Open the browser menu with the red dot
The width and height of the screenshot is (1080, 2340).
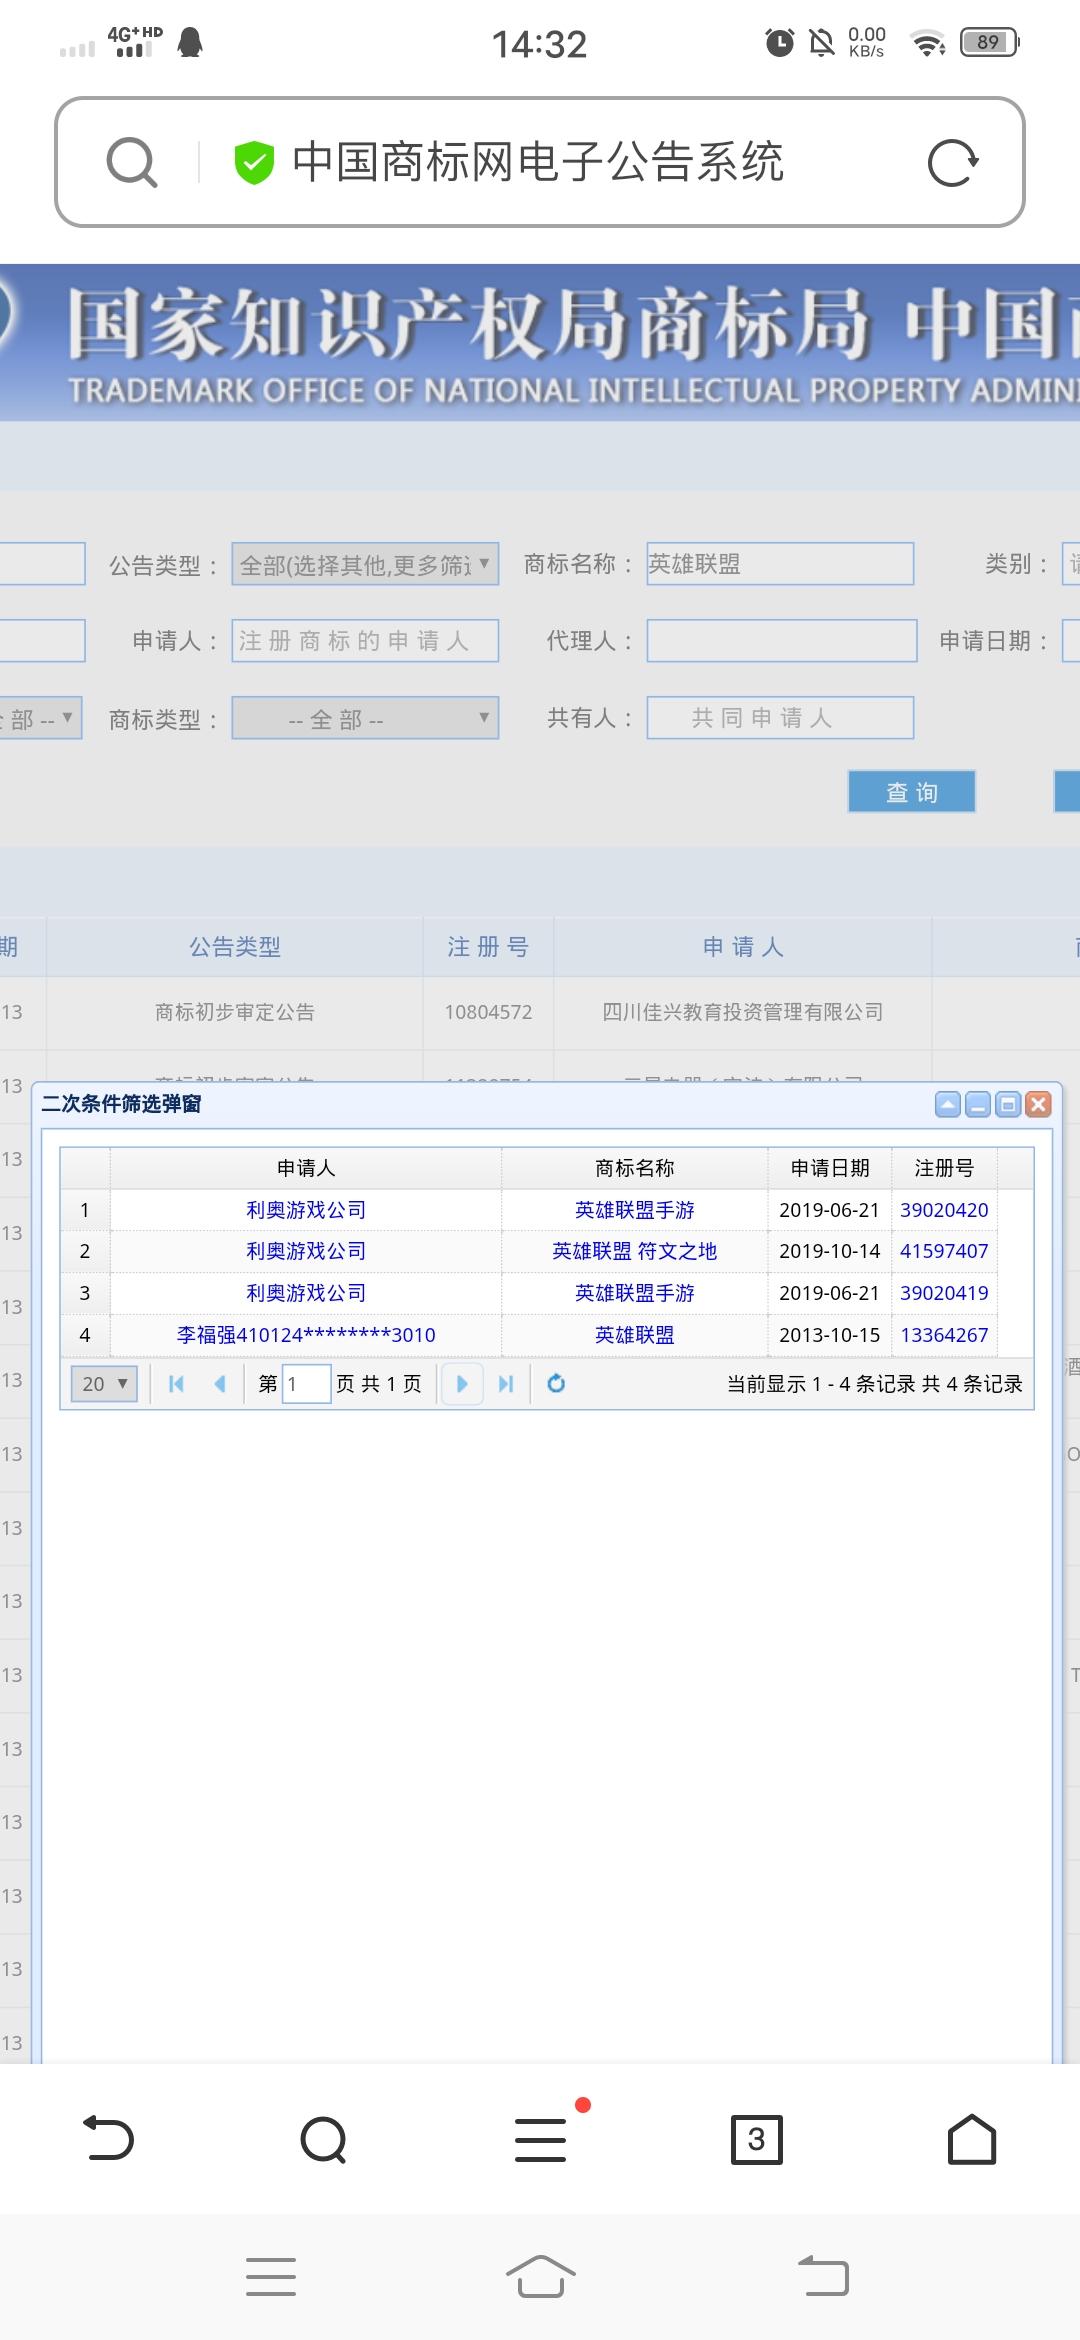click(541, 2140)
